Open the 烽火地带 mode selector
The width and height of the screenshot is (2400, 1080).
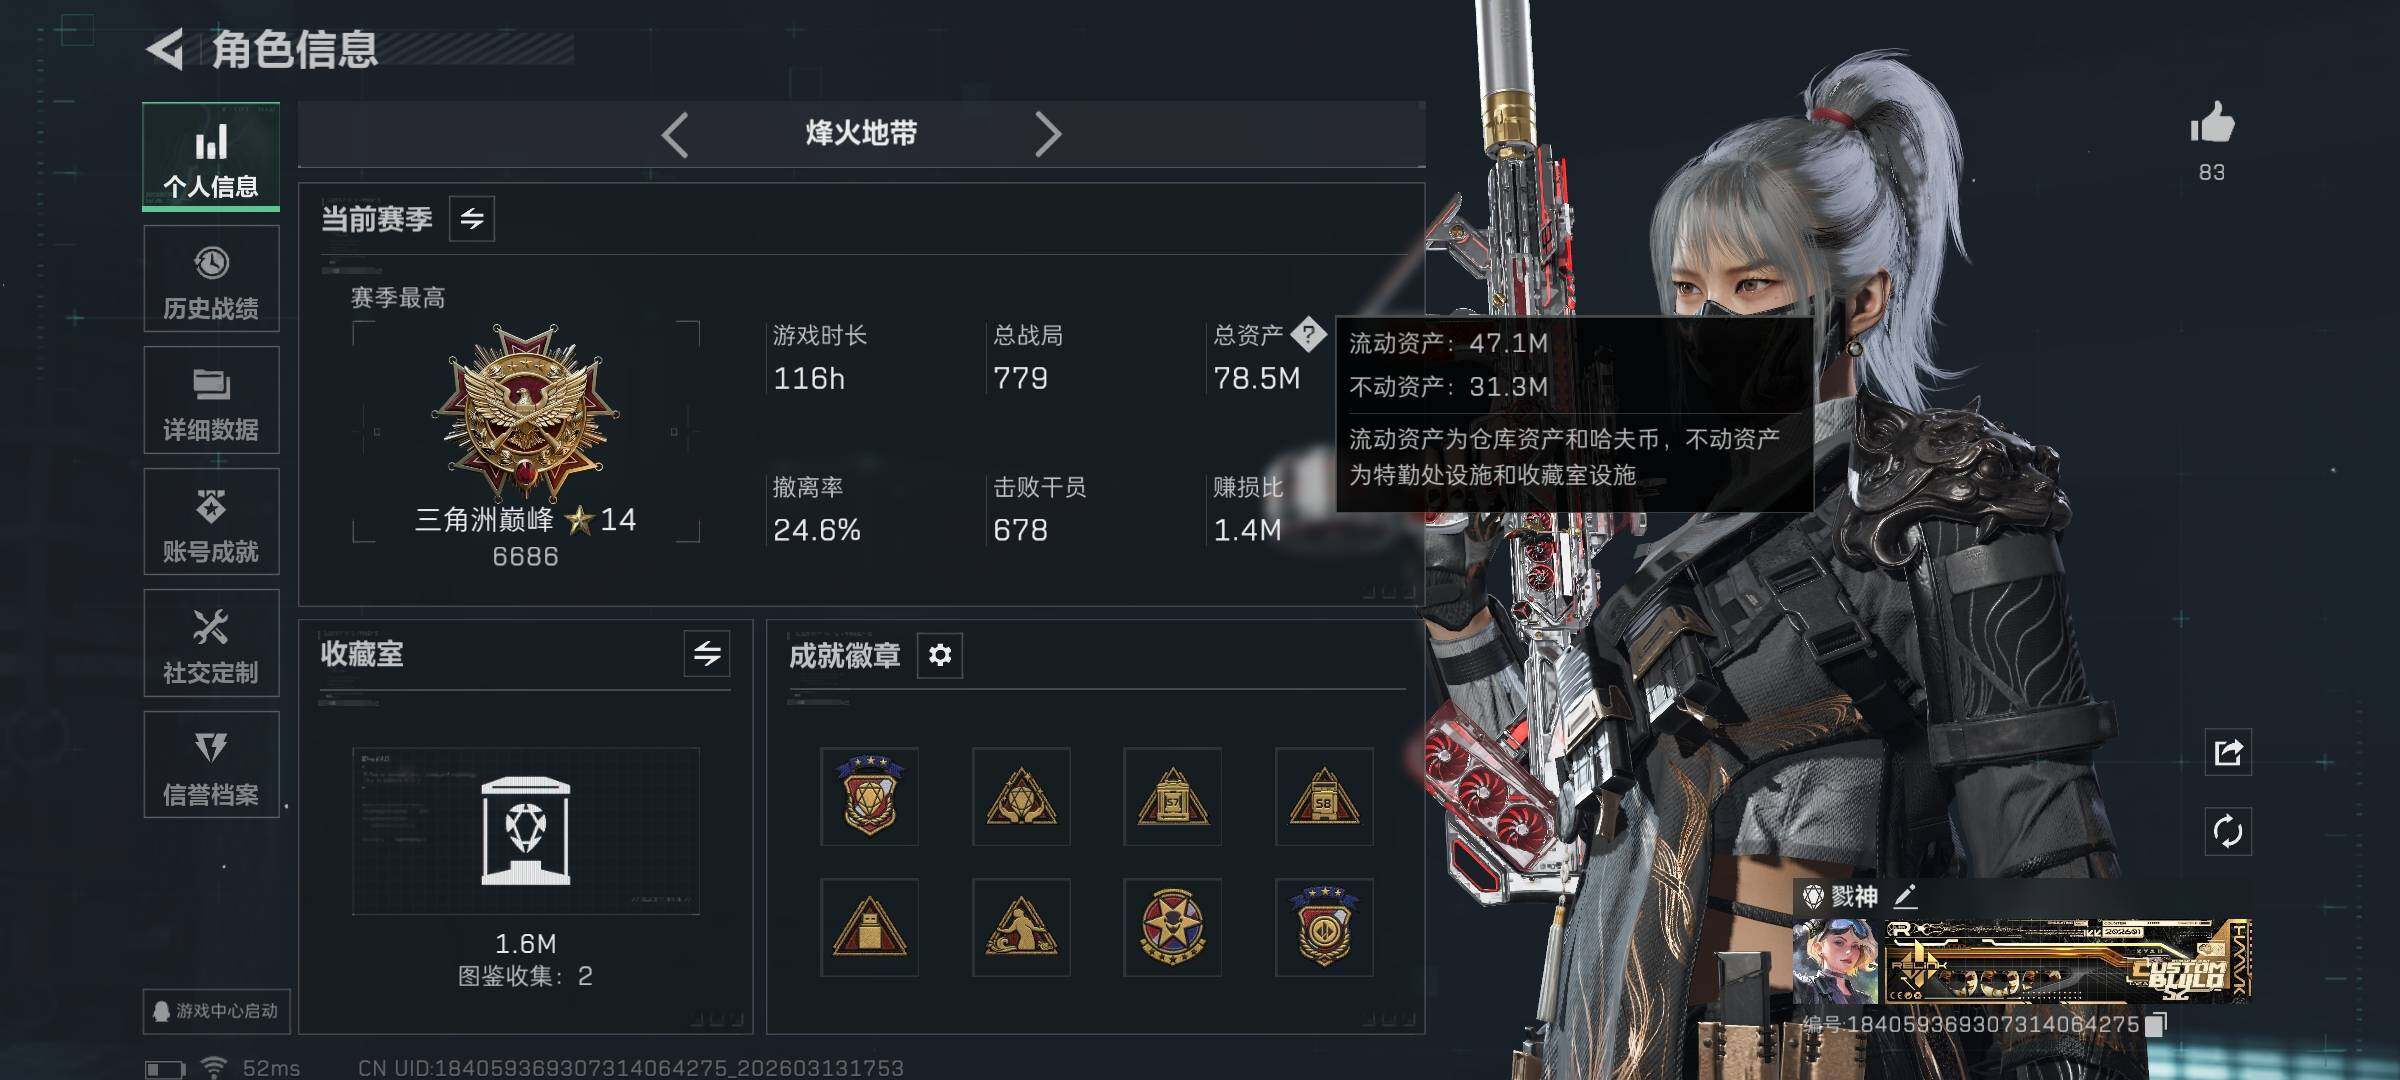click(861, 133)
